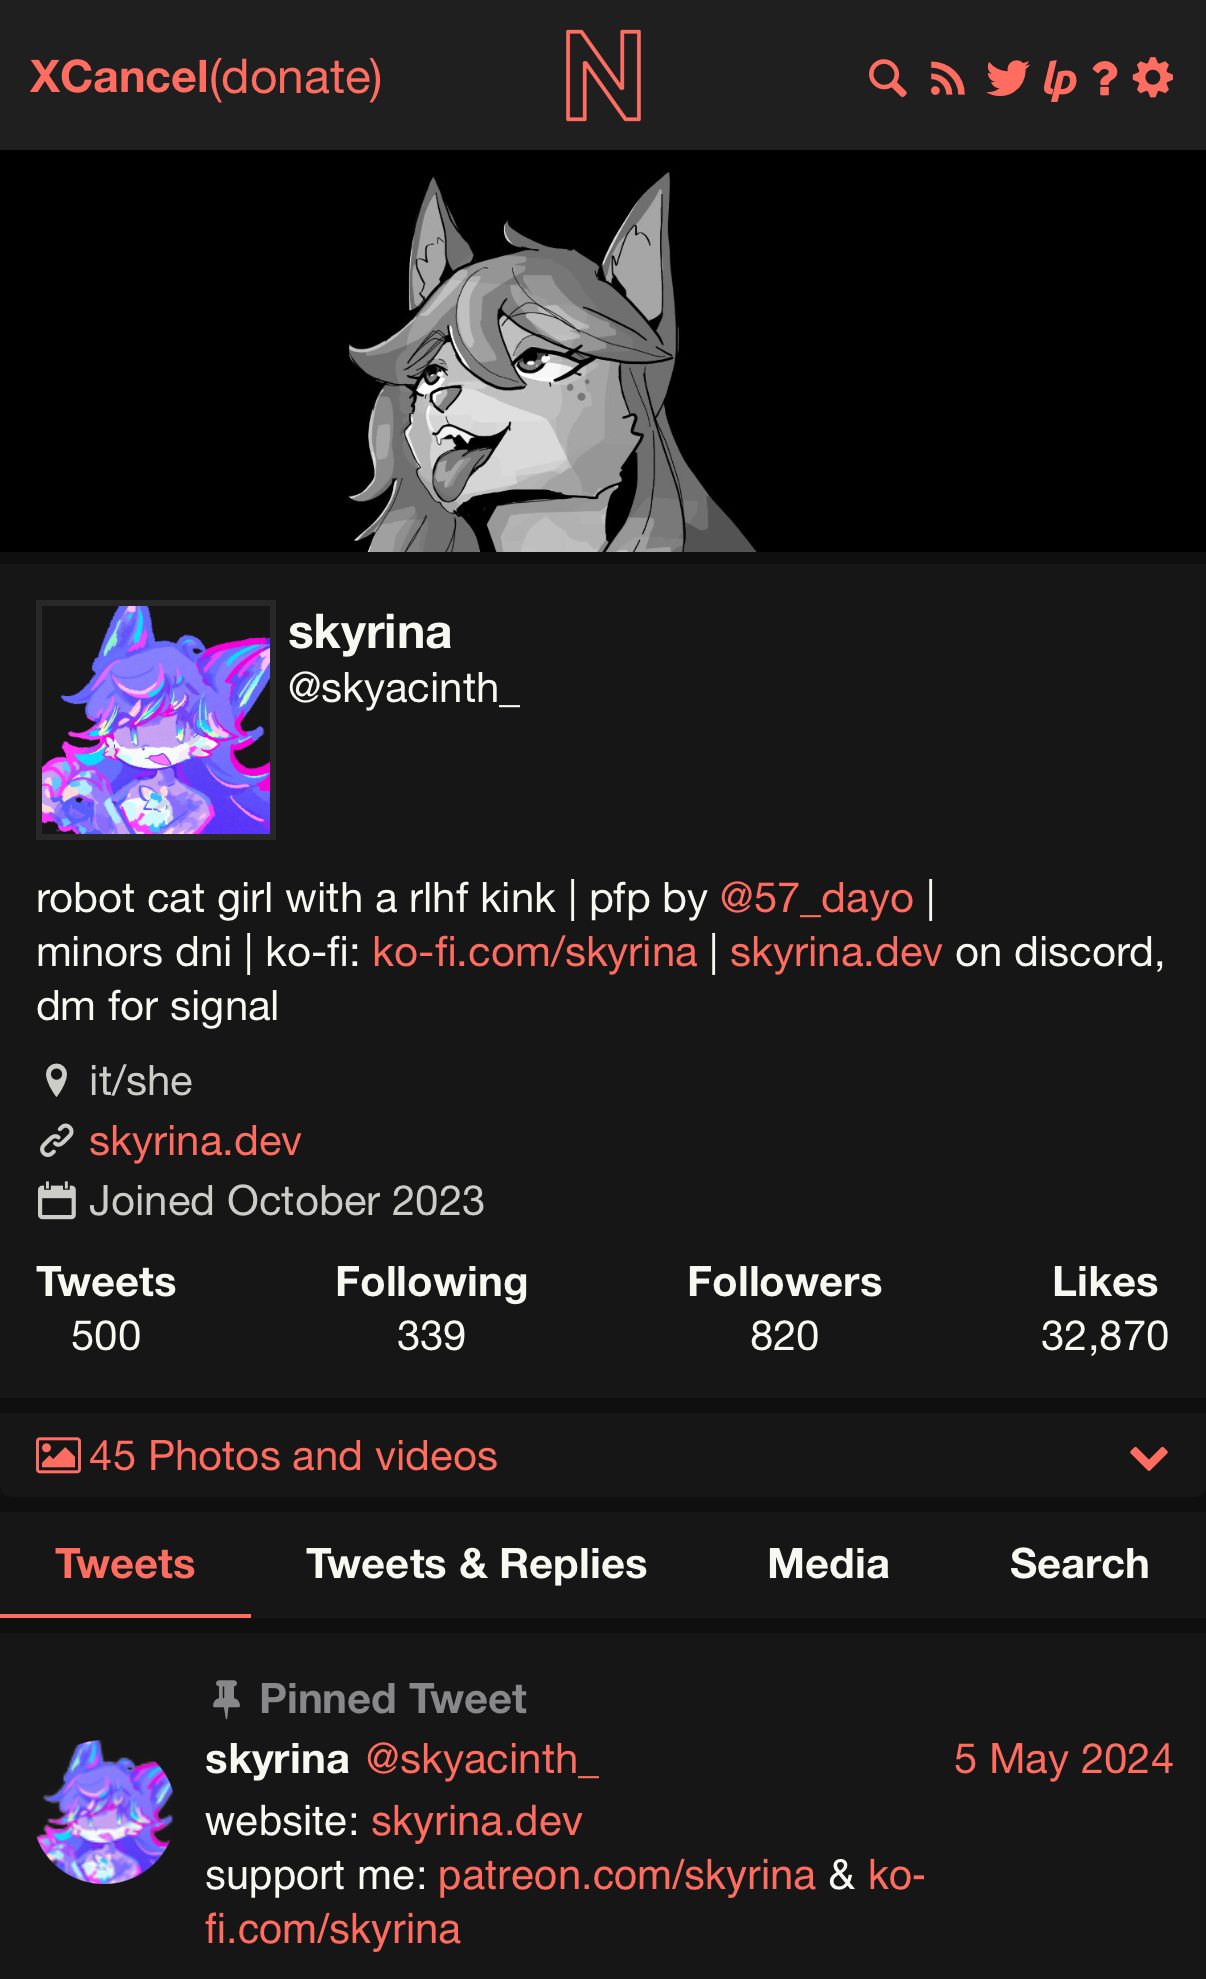Open the question mark help icon

pos(1105,79)
